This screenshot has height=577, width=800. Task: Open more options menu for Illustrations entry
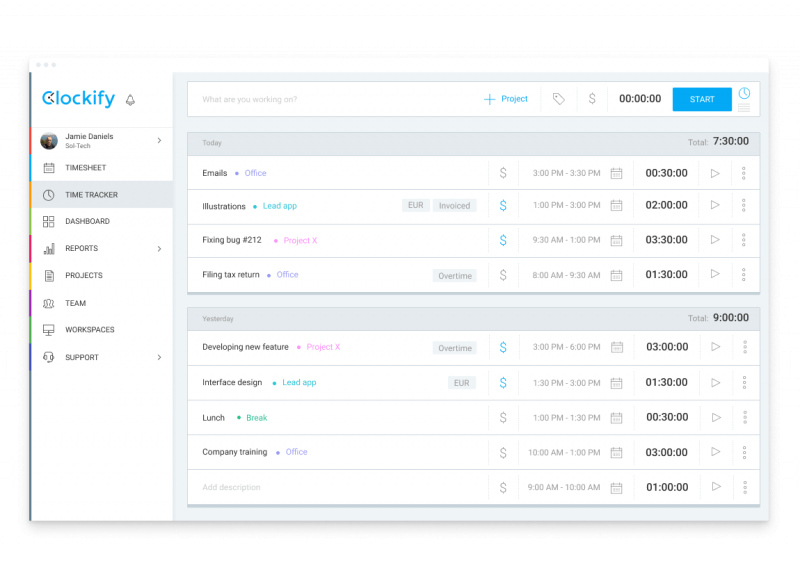pos(743,205)
